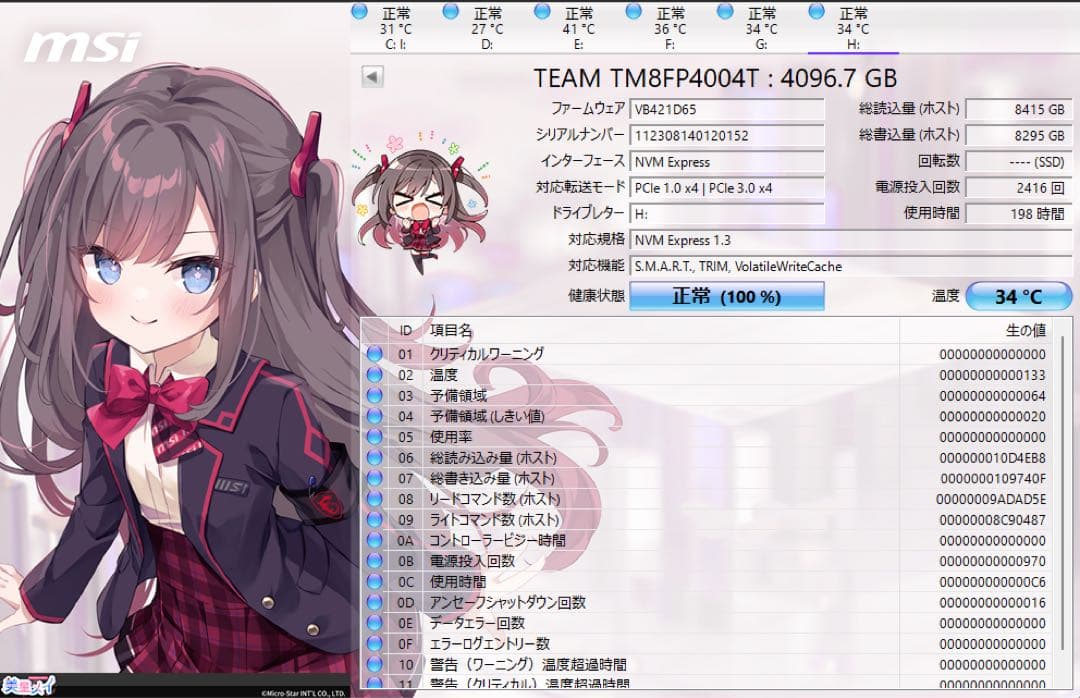The width and height of the screenshot is (1080, 698).
Task: Click the interface field NVM Express
Action: click(727, 161)
